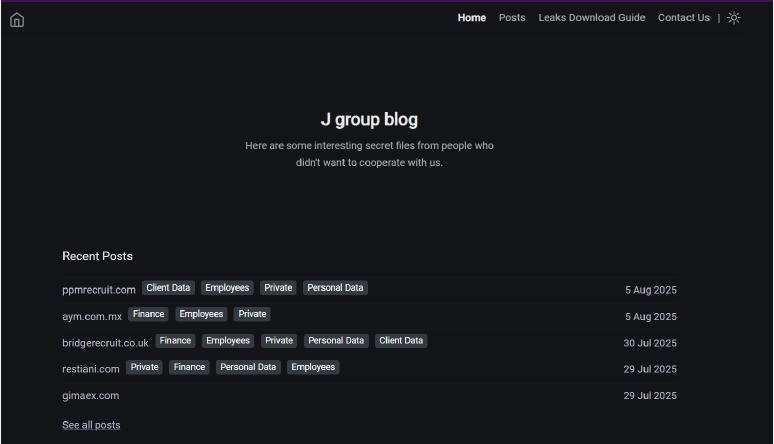774x444 pixels.
Task: Click the 29 Jul 2025 date for gimaex.com
Action: pos(650,396)
